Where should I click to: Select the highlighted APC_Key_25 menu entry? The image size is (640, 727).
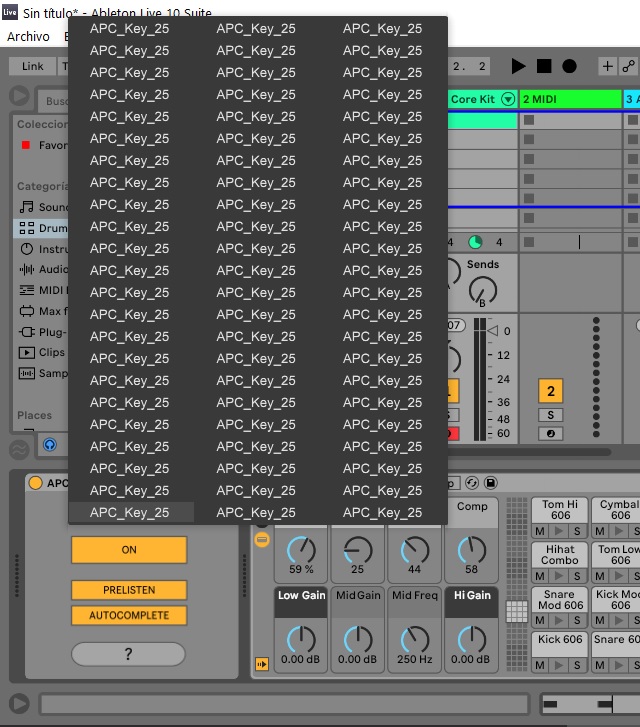coord(131,512)
